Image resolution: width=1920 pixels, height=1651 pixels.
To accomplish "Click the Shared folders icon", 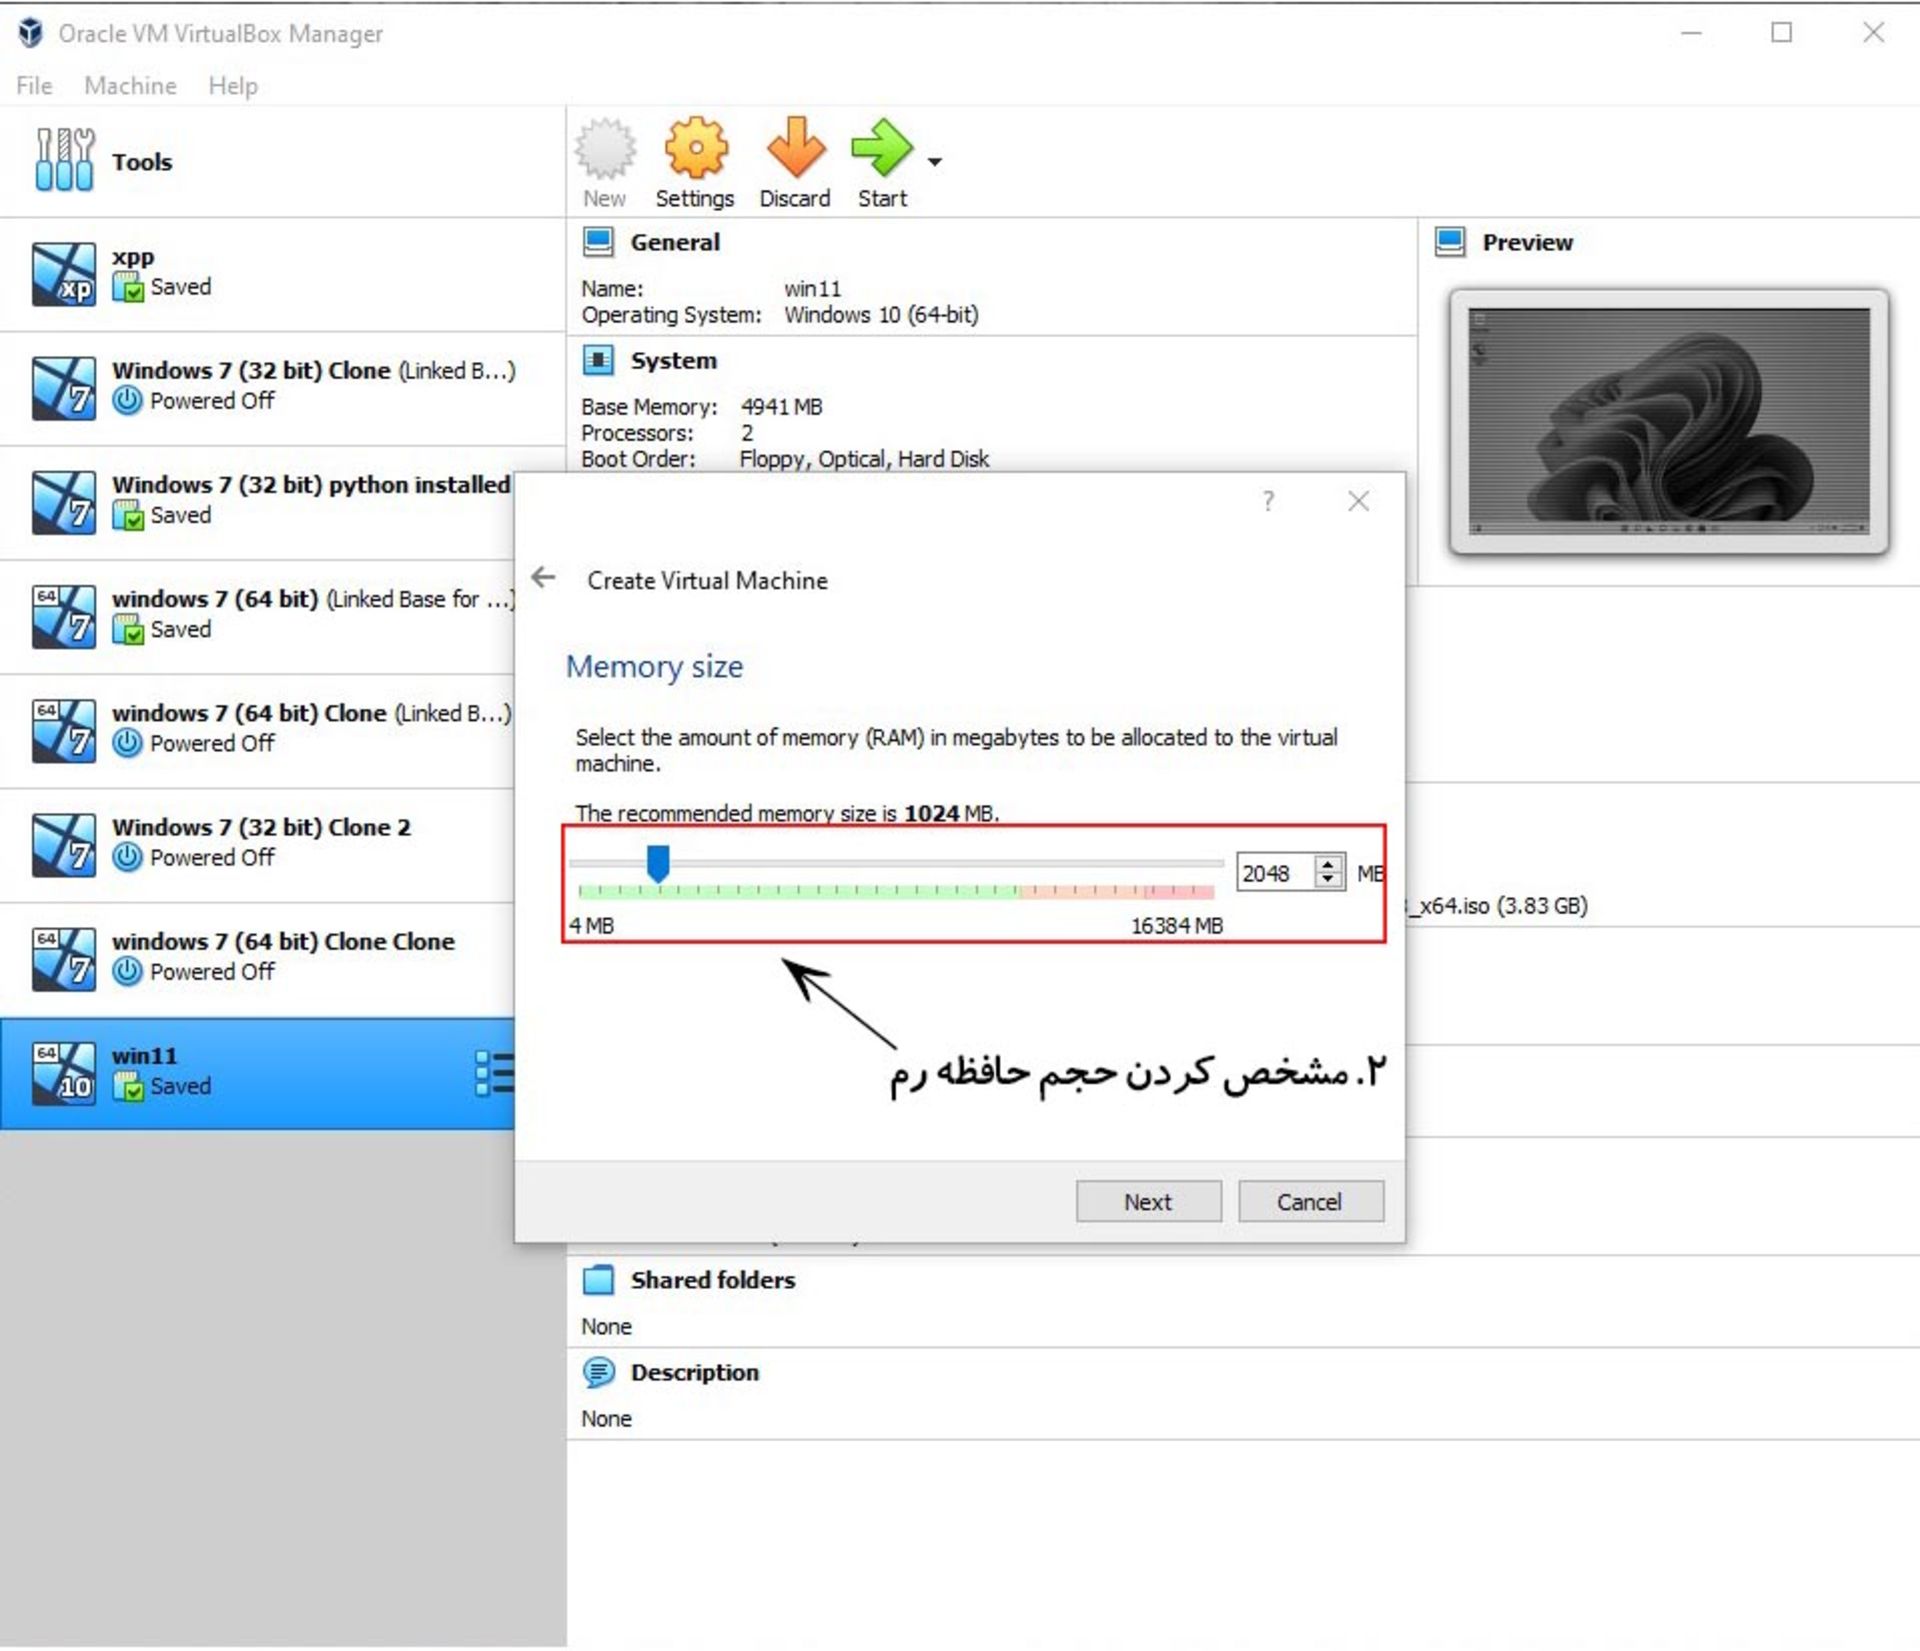I will click(x=598, y=1281).
